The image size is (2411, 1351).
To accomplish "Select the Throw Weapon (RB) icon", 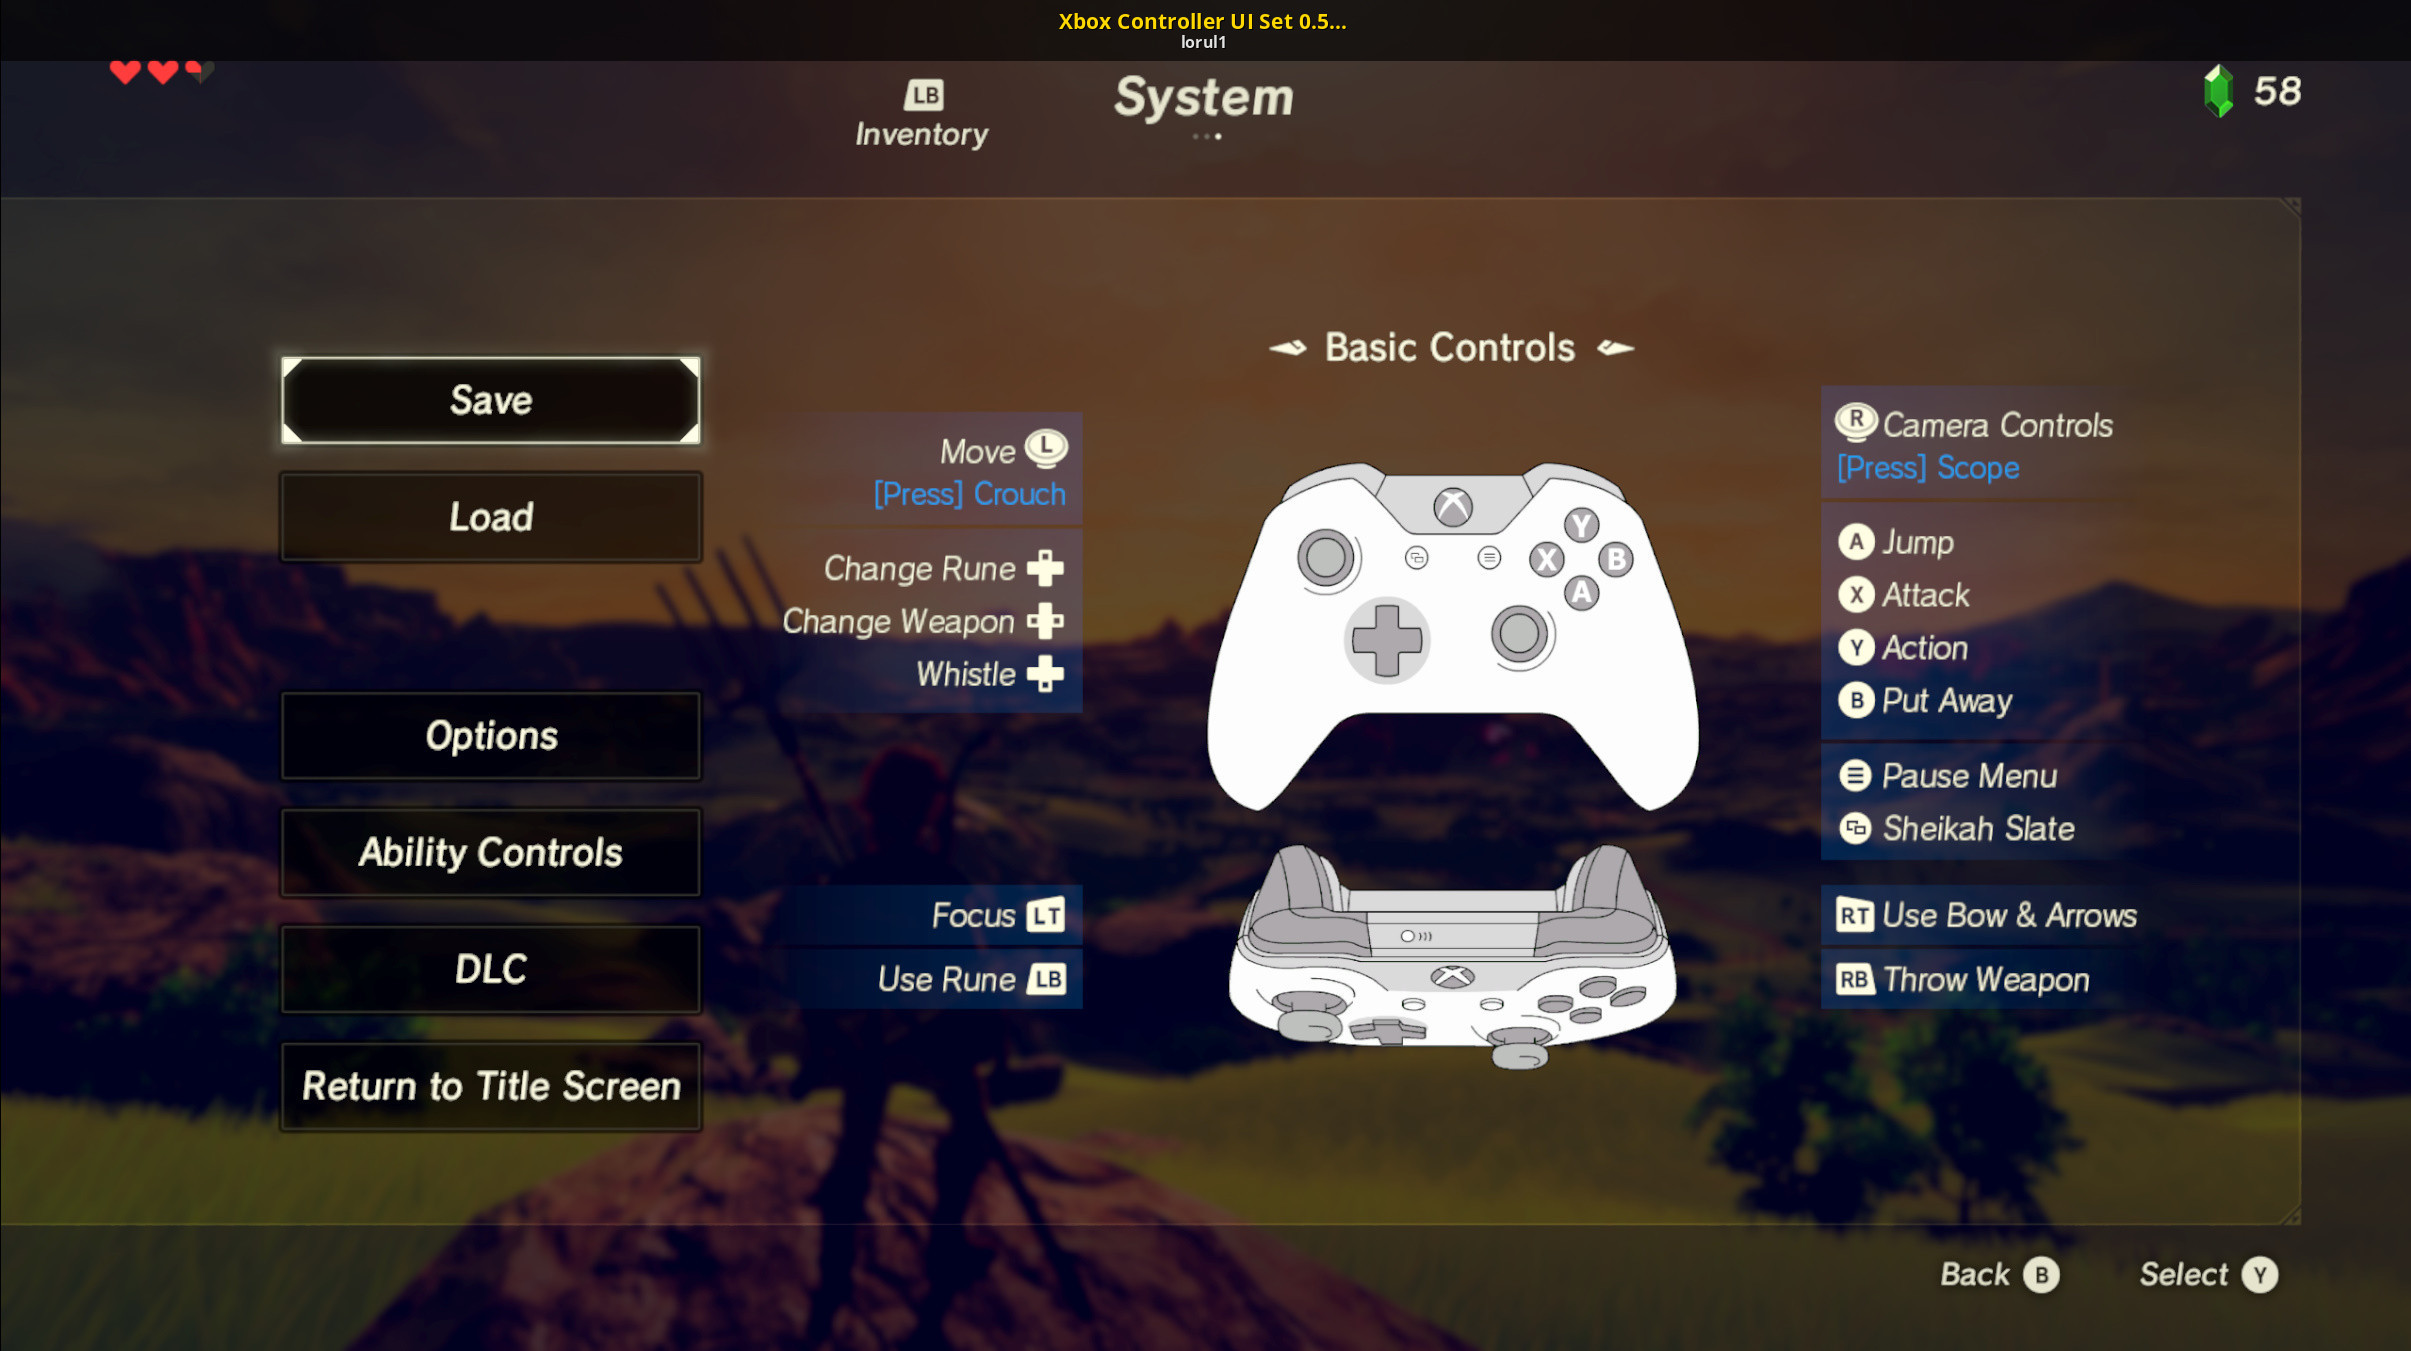I will click(1850, 980).
